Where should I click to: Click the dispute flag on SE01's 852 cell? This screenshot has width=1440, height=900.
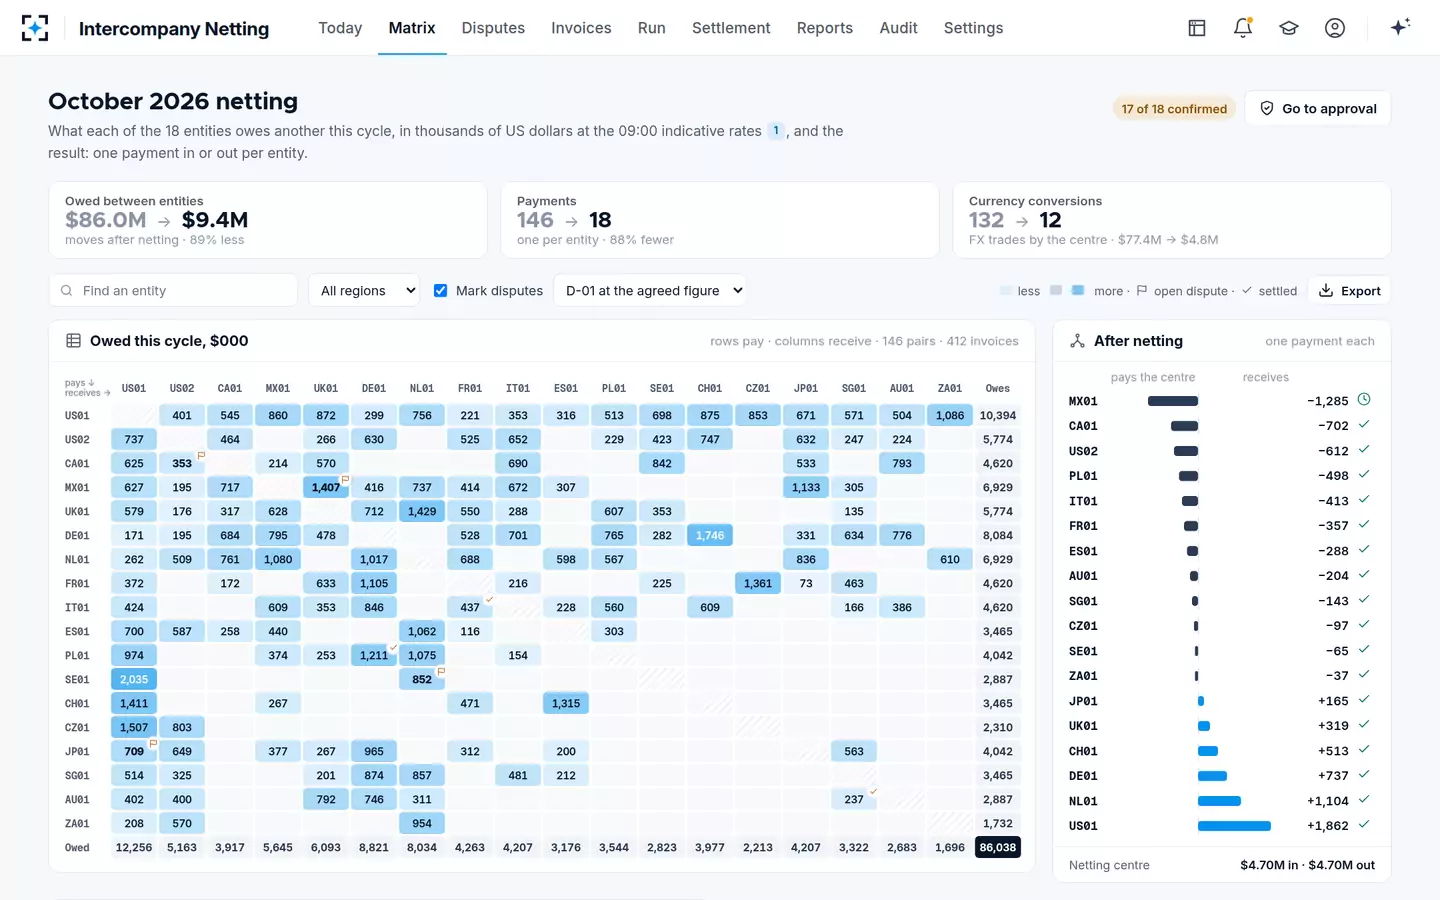point(441,671)
